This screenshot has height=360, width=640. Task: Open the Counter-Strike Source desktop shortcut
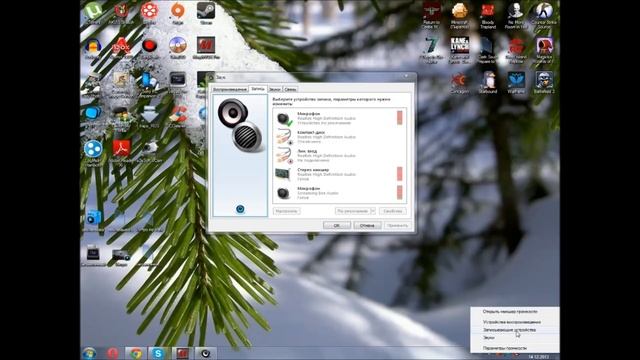point(544,15)
